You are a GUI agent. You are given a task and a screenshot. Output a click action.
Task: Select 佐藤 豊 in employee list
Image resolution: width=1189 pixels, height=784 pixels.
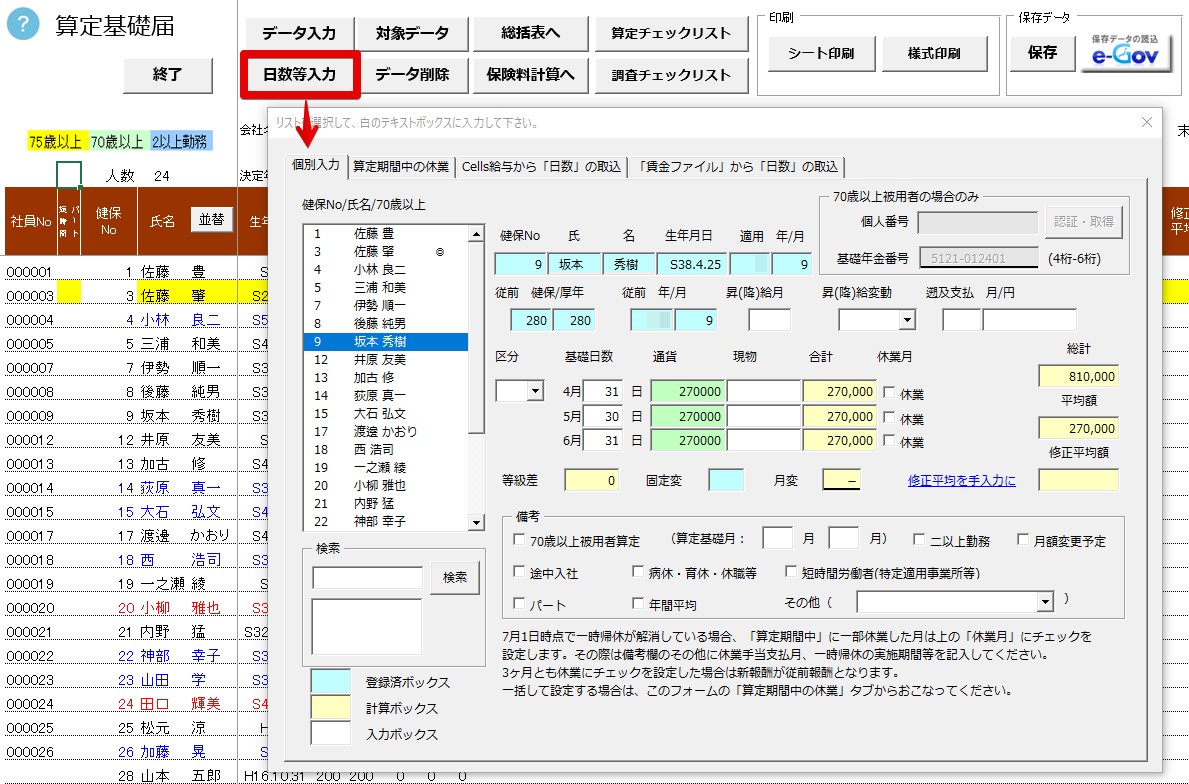click(x=385, y=234)
